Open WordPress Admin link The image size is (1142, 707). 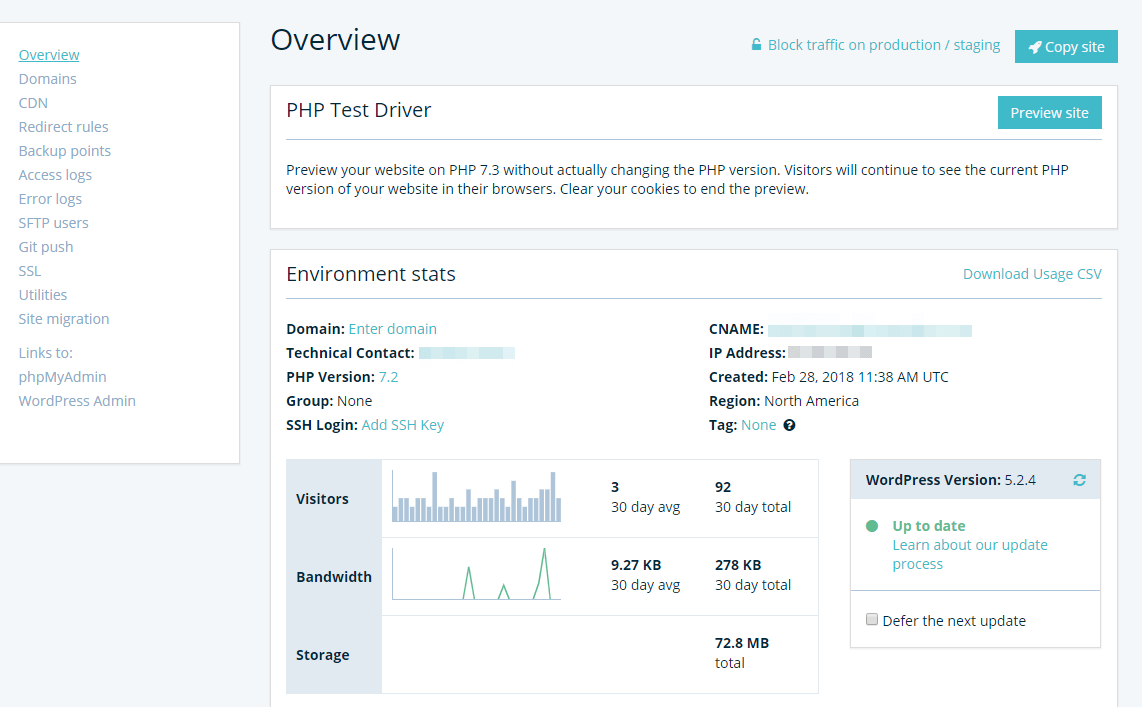pyautogui.click(x=77, y=400)
